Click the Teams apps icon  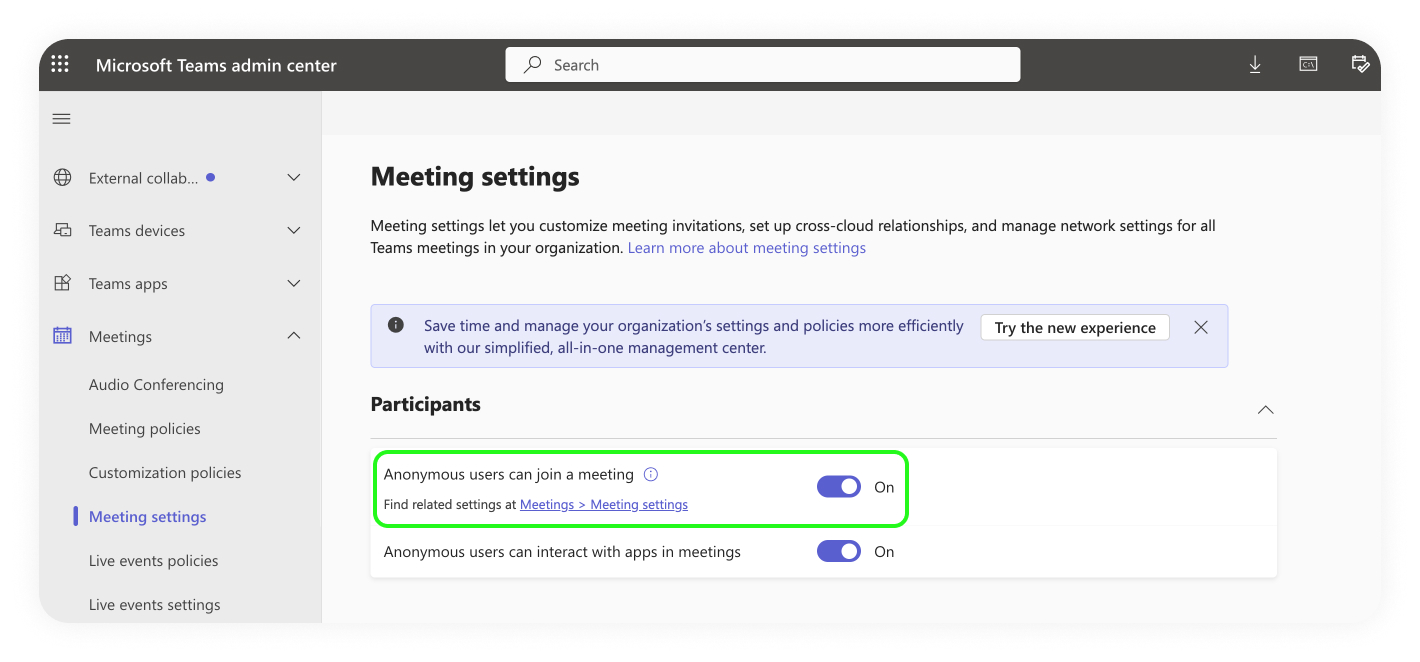pyautogui.click(x=62, y=283)
